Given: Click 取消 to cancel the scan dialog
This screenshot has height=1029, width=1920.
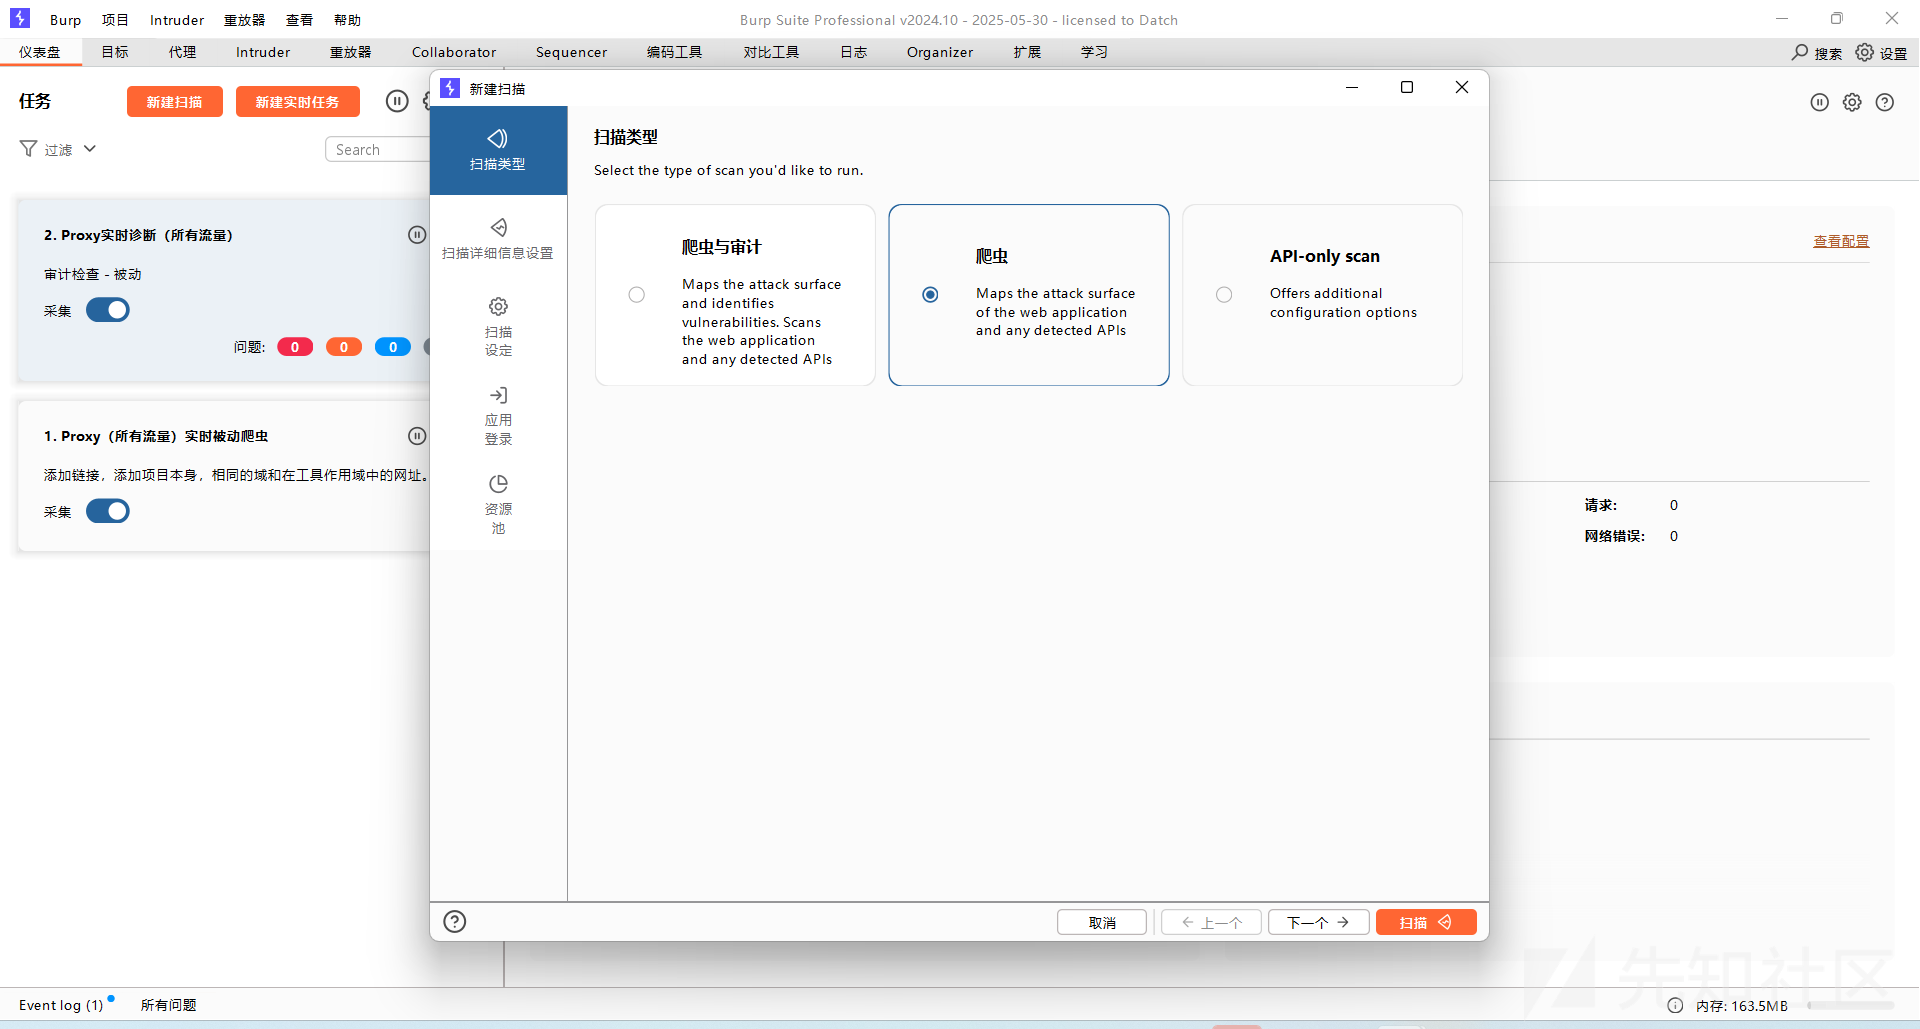Looking at the screenshot, I should pos(1102,922).
